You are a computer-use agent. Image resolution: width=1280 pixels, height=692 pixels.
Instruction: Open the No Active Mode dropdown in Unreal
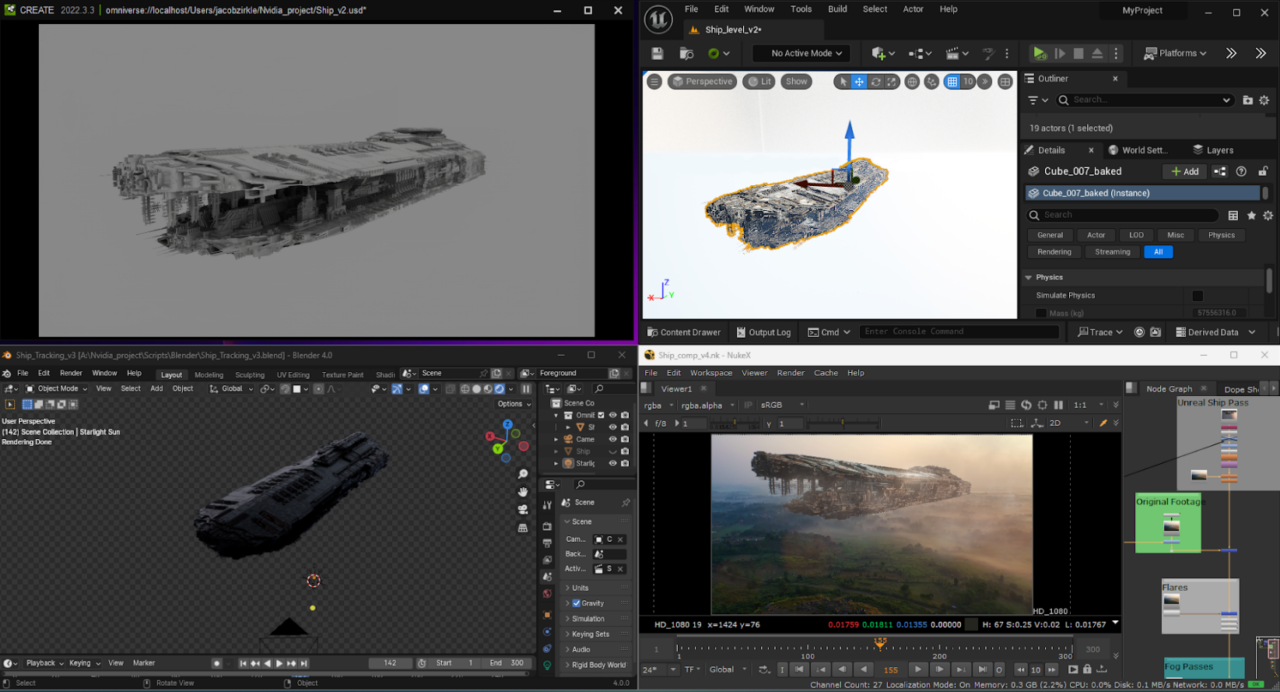pyautogui.click(x=800, y=53)
